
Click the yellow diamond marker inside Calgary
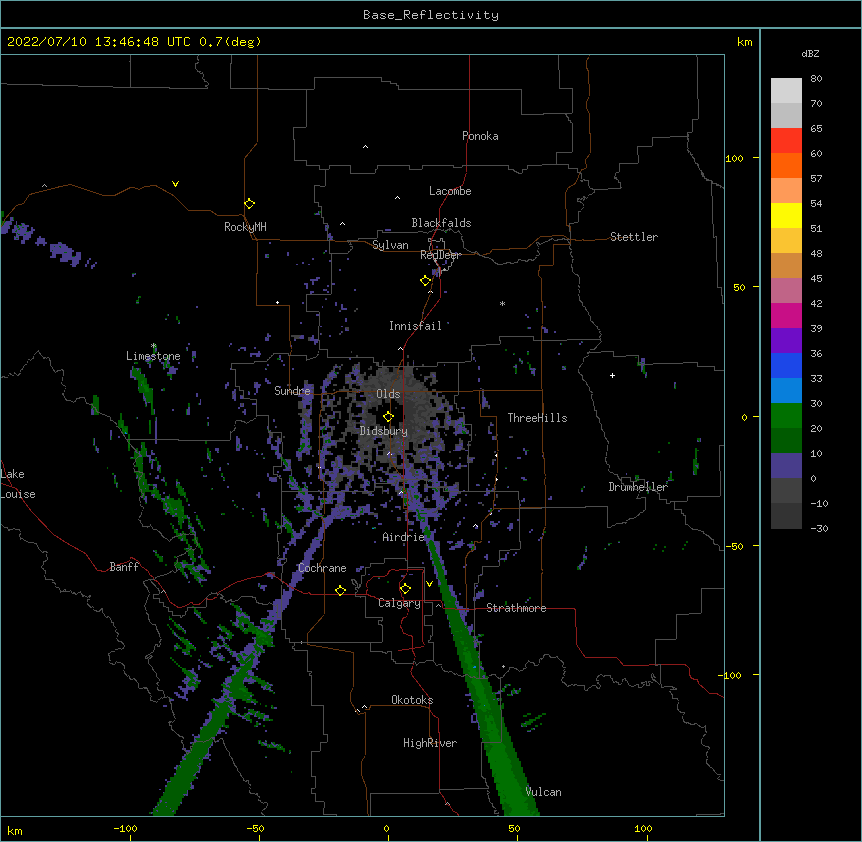point(405,589)
